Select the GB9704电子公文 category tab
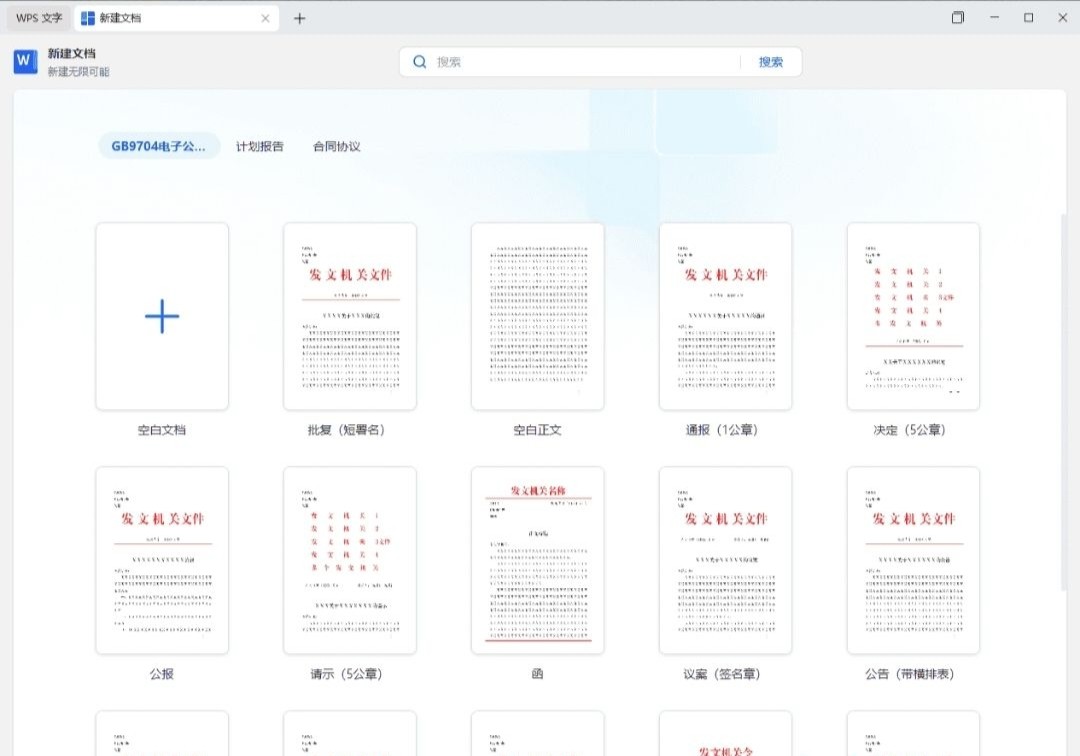 (x=159, y=146)
